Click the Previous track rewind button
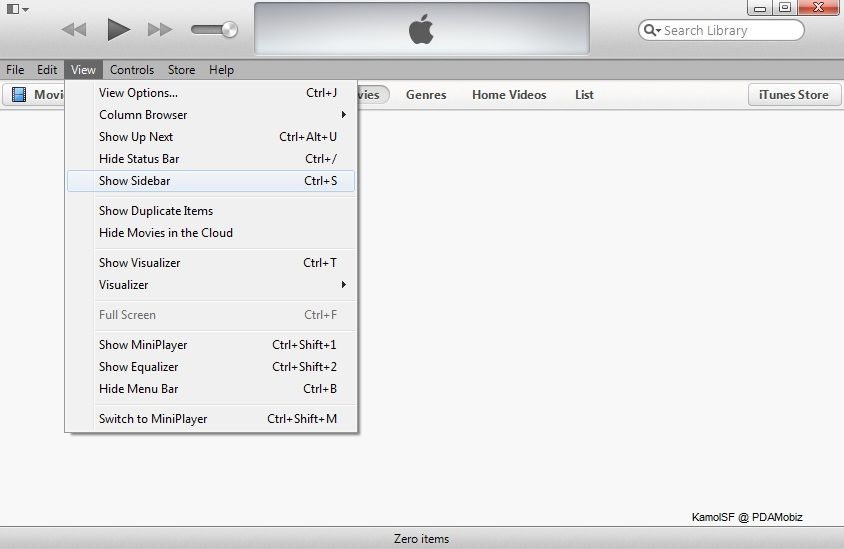 74,29
